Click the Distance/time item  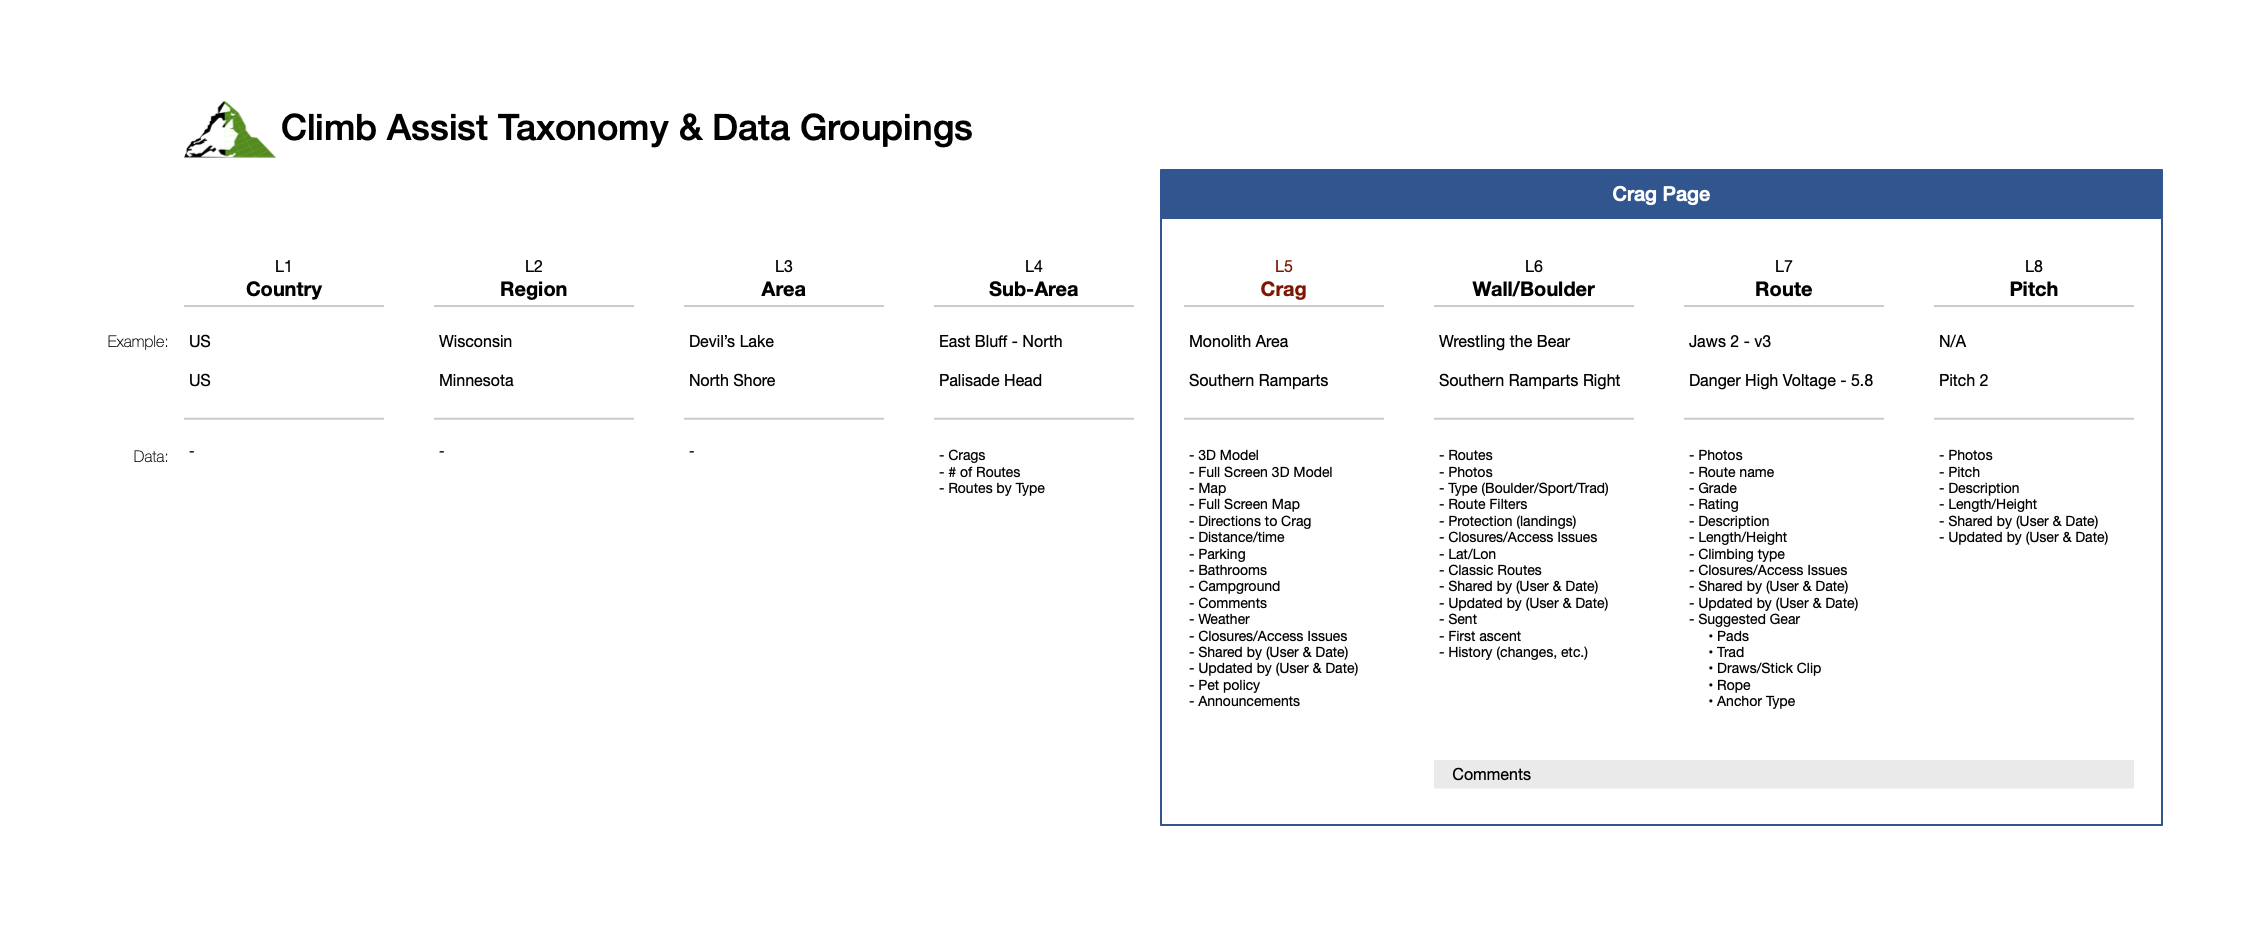tap(1237, 537)
